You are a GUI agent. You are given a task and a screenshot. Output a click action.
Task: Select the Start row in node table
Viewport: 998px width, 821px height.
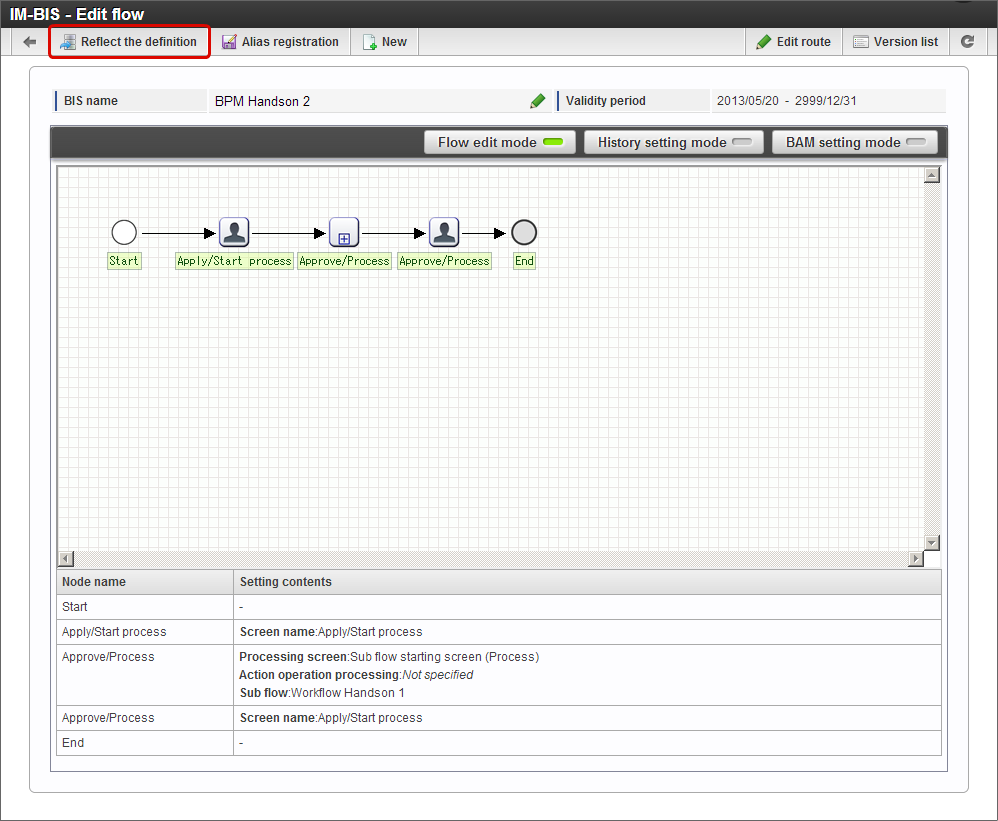pyautogui.click(x=499, y=607)
